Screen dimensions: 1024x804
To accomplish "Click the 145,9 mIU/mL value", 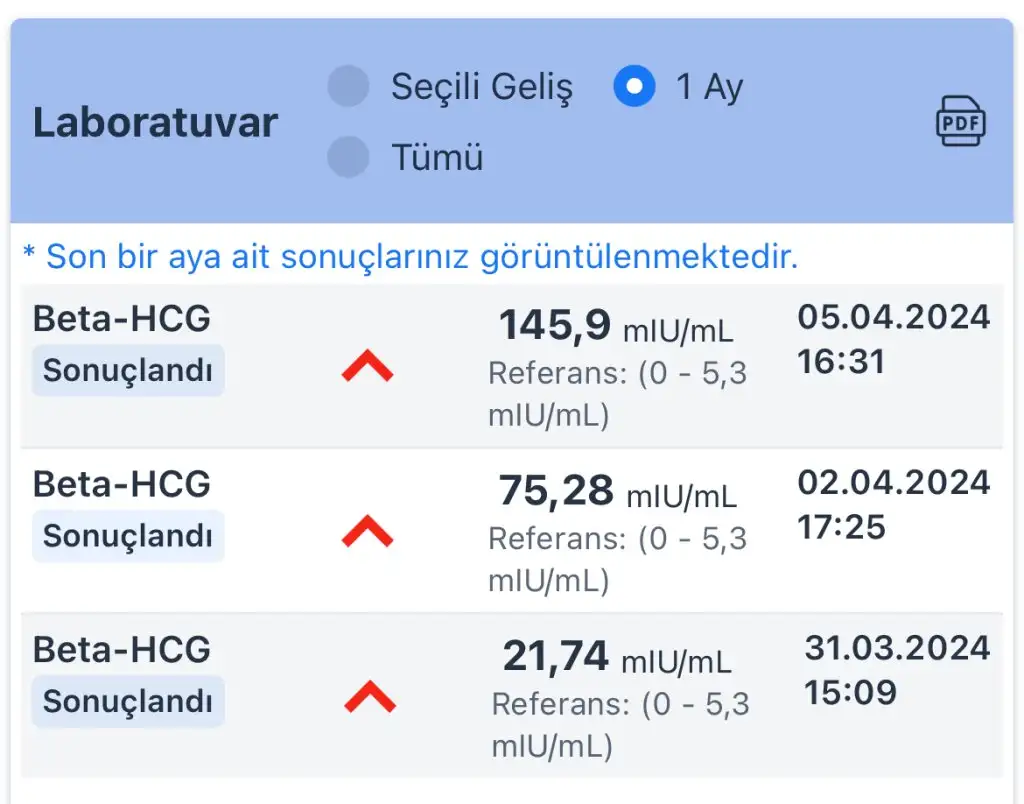I will pyautogui.click(x=616, y=326).
